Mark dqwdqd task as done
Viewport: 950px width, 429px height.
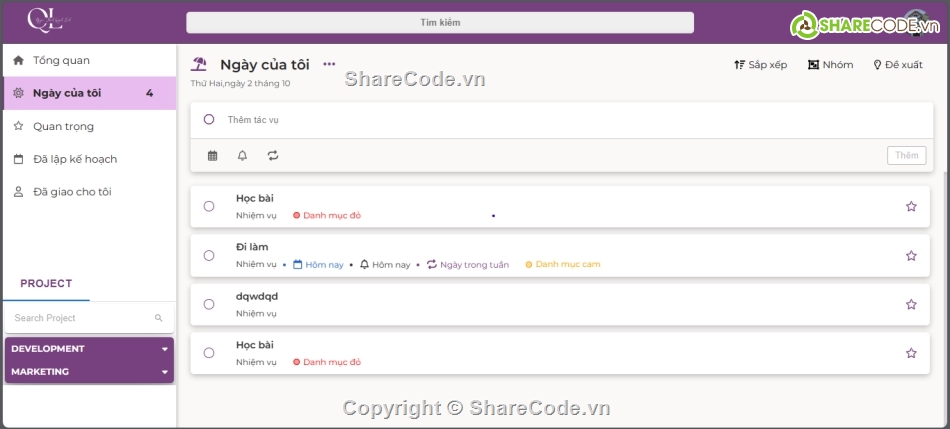[x=209, y=304]
